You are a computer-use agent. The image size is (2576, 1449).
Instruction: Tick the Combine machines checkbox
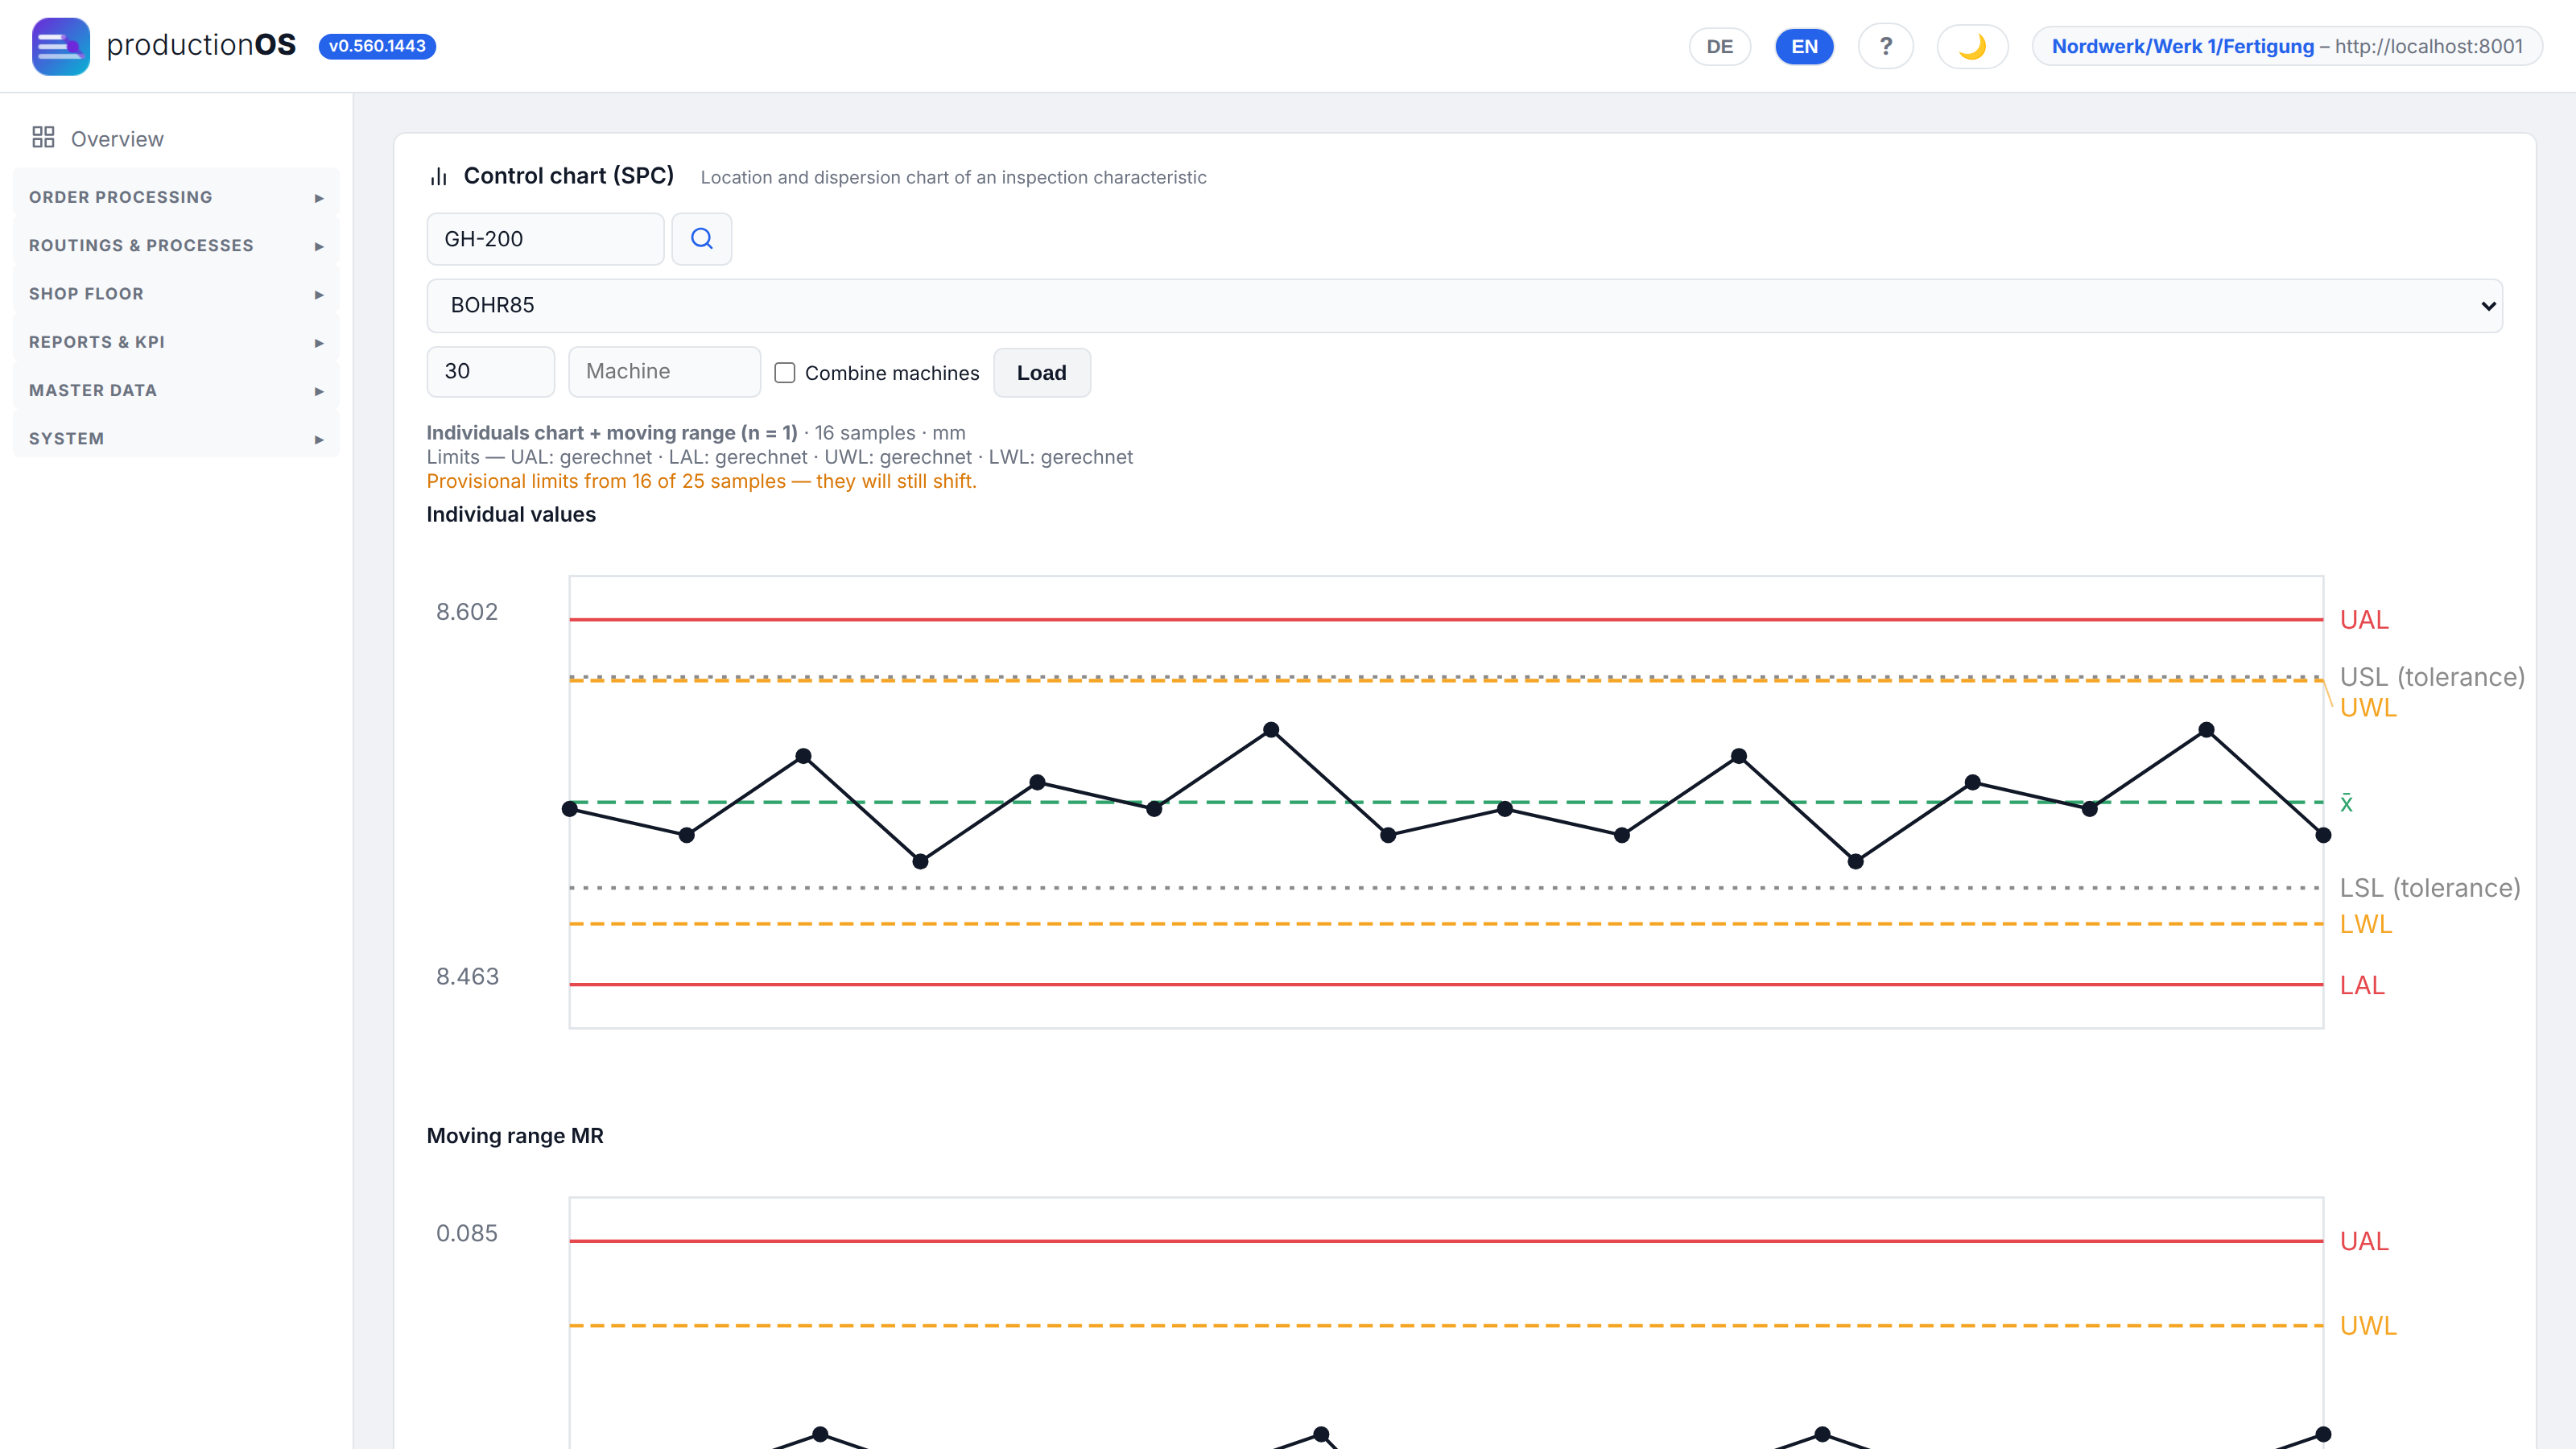(785, 373)
